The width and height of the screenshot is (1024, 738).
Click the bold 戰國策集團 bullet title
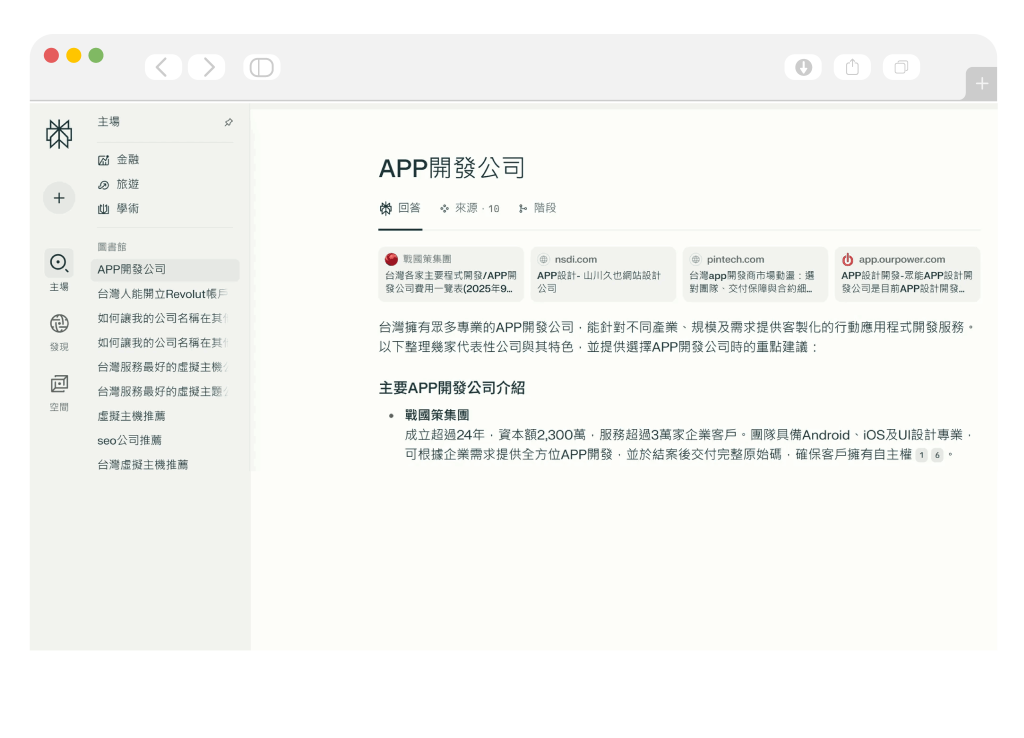click(437, 415)
